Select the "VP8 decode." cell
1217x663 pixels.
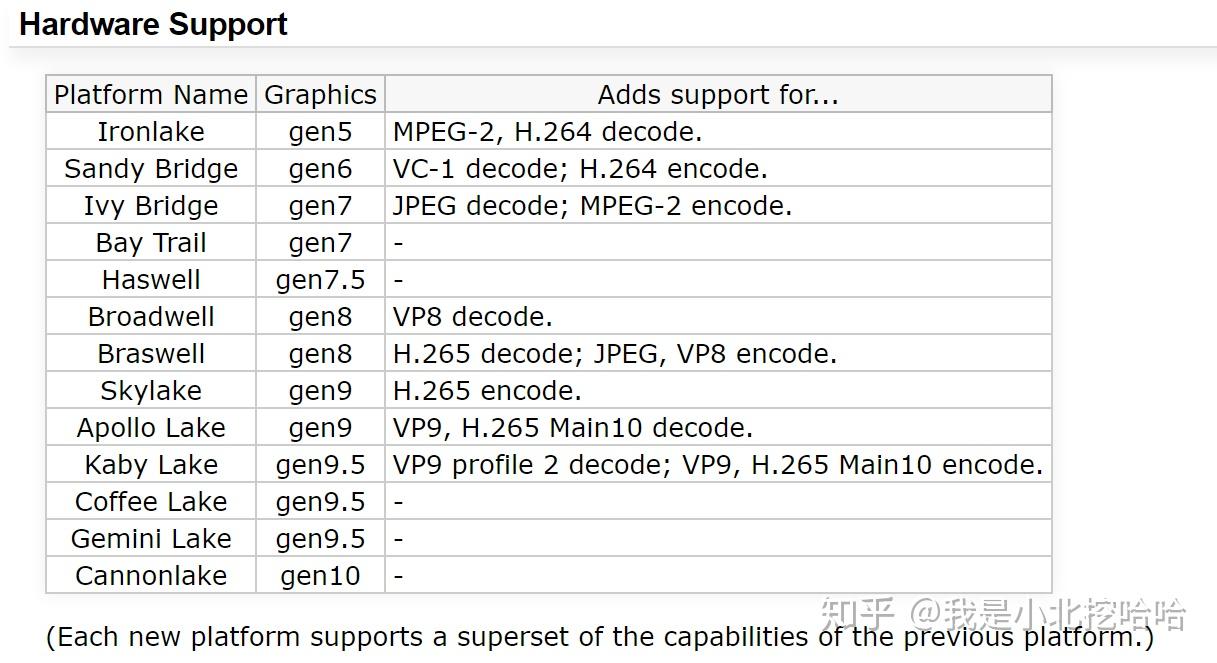pyautogui.click(x=472, y=317)
